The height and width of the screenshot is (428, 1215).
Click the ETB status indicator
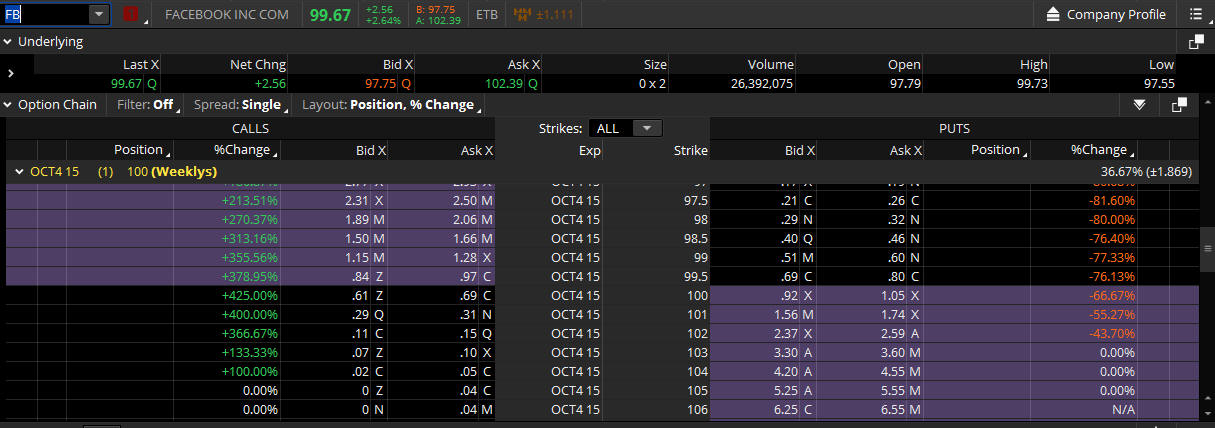(487, 15)
